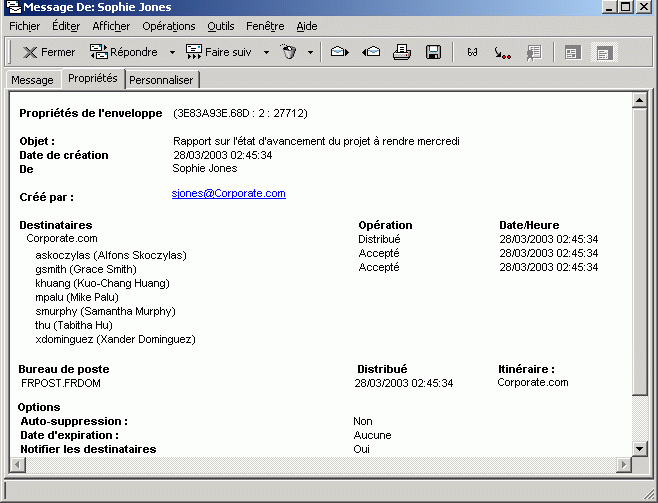658x503 pixels.
Task: Open the Aide menu
Action: (307, 26)
